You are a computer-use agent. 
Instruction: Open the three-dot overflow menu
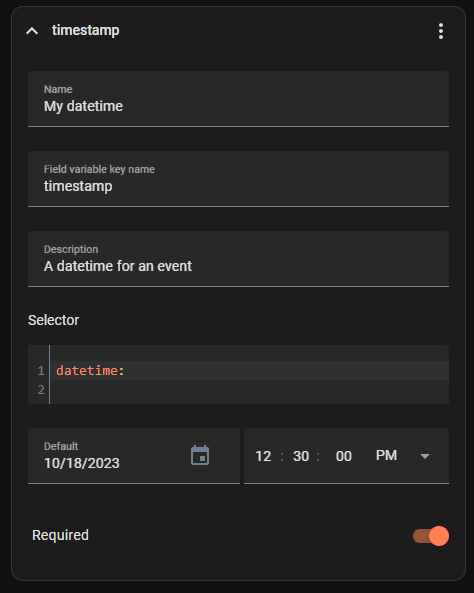441,31
